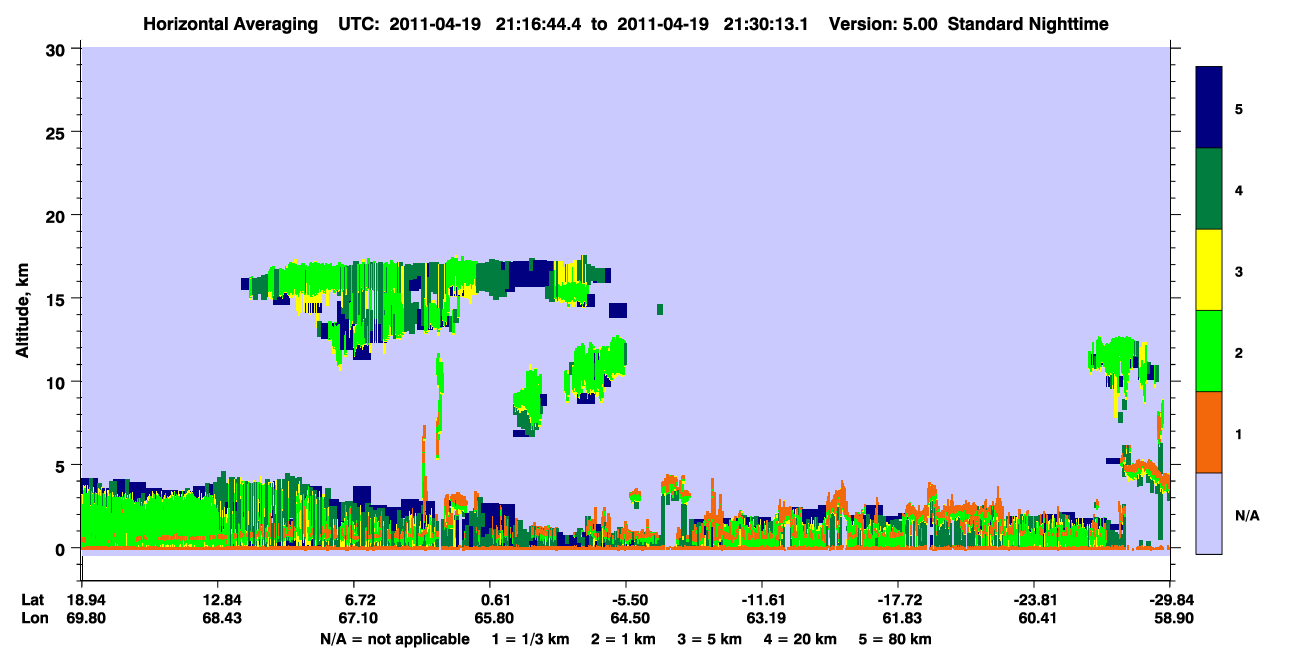Click the longitude value 58.90
The width and height of the screenshot is (1300, 667).
[1172, 618]
